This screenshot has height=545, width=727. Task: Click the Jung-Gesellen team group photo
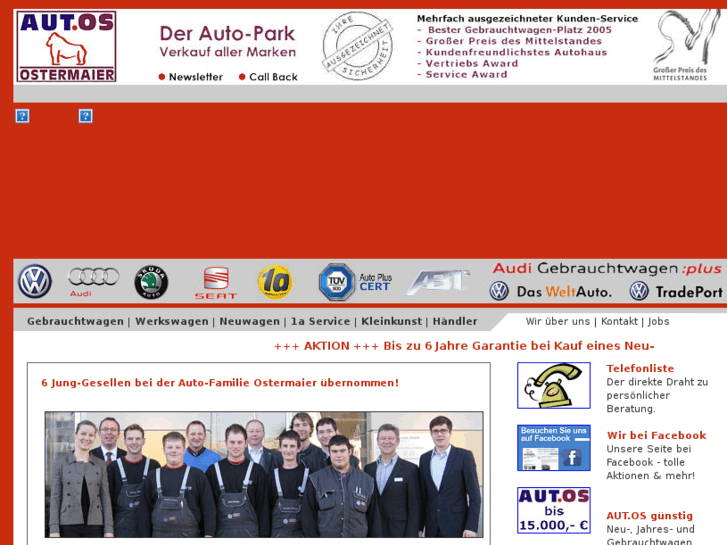coord(264,474)
